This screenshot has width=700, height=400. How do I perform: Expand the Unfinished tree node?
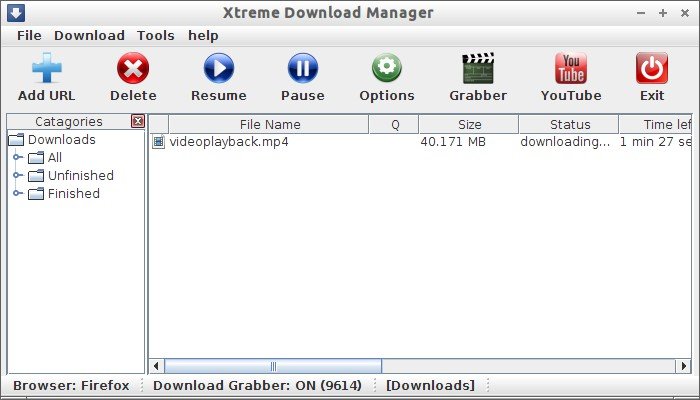(17, 175)
